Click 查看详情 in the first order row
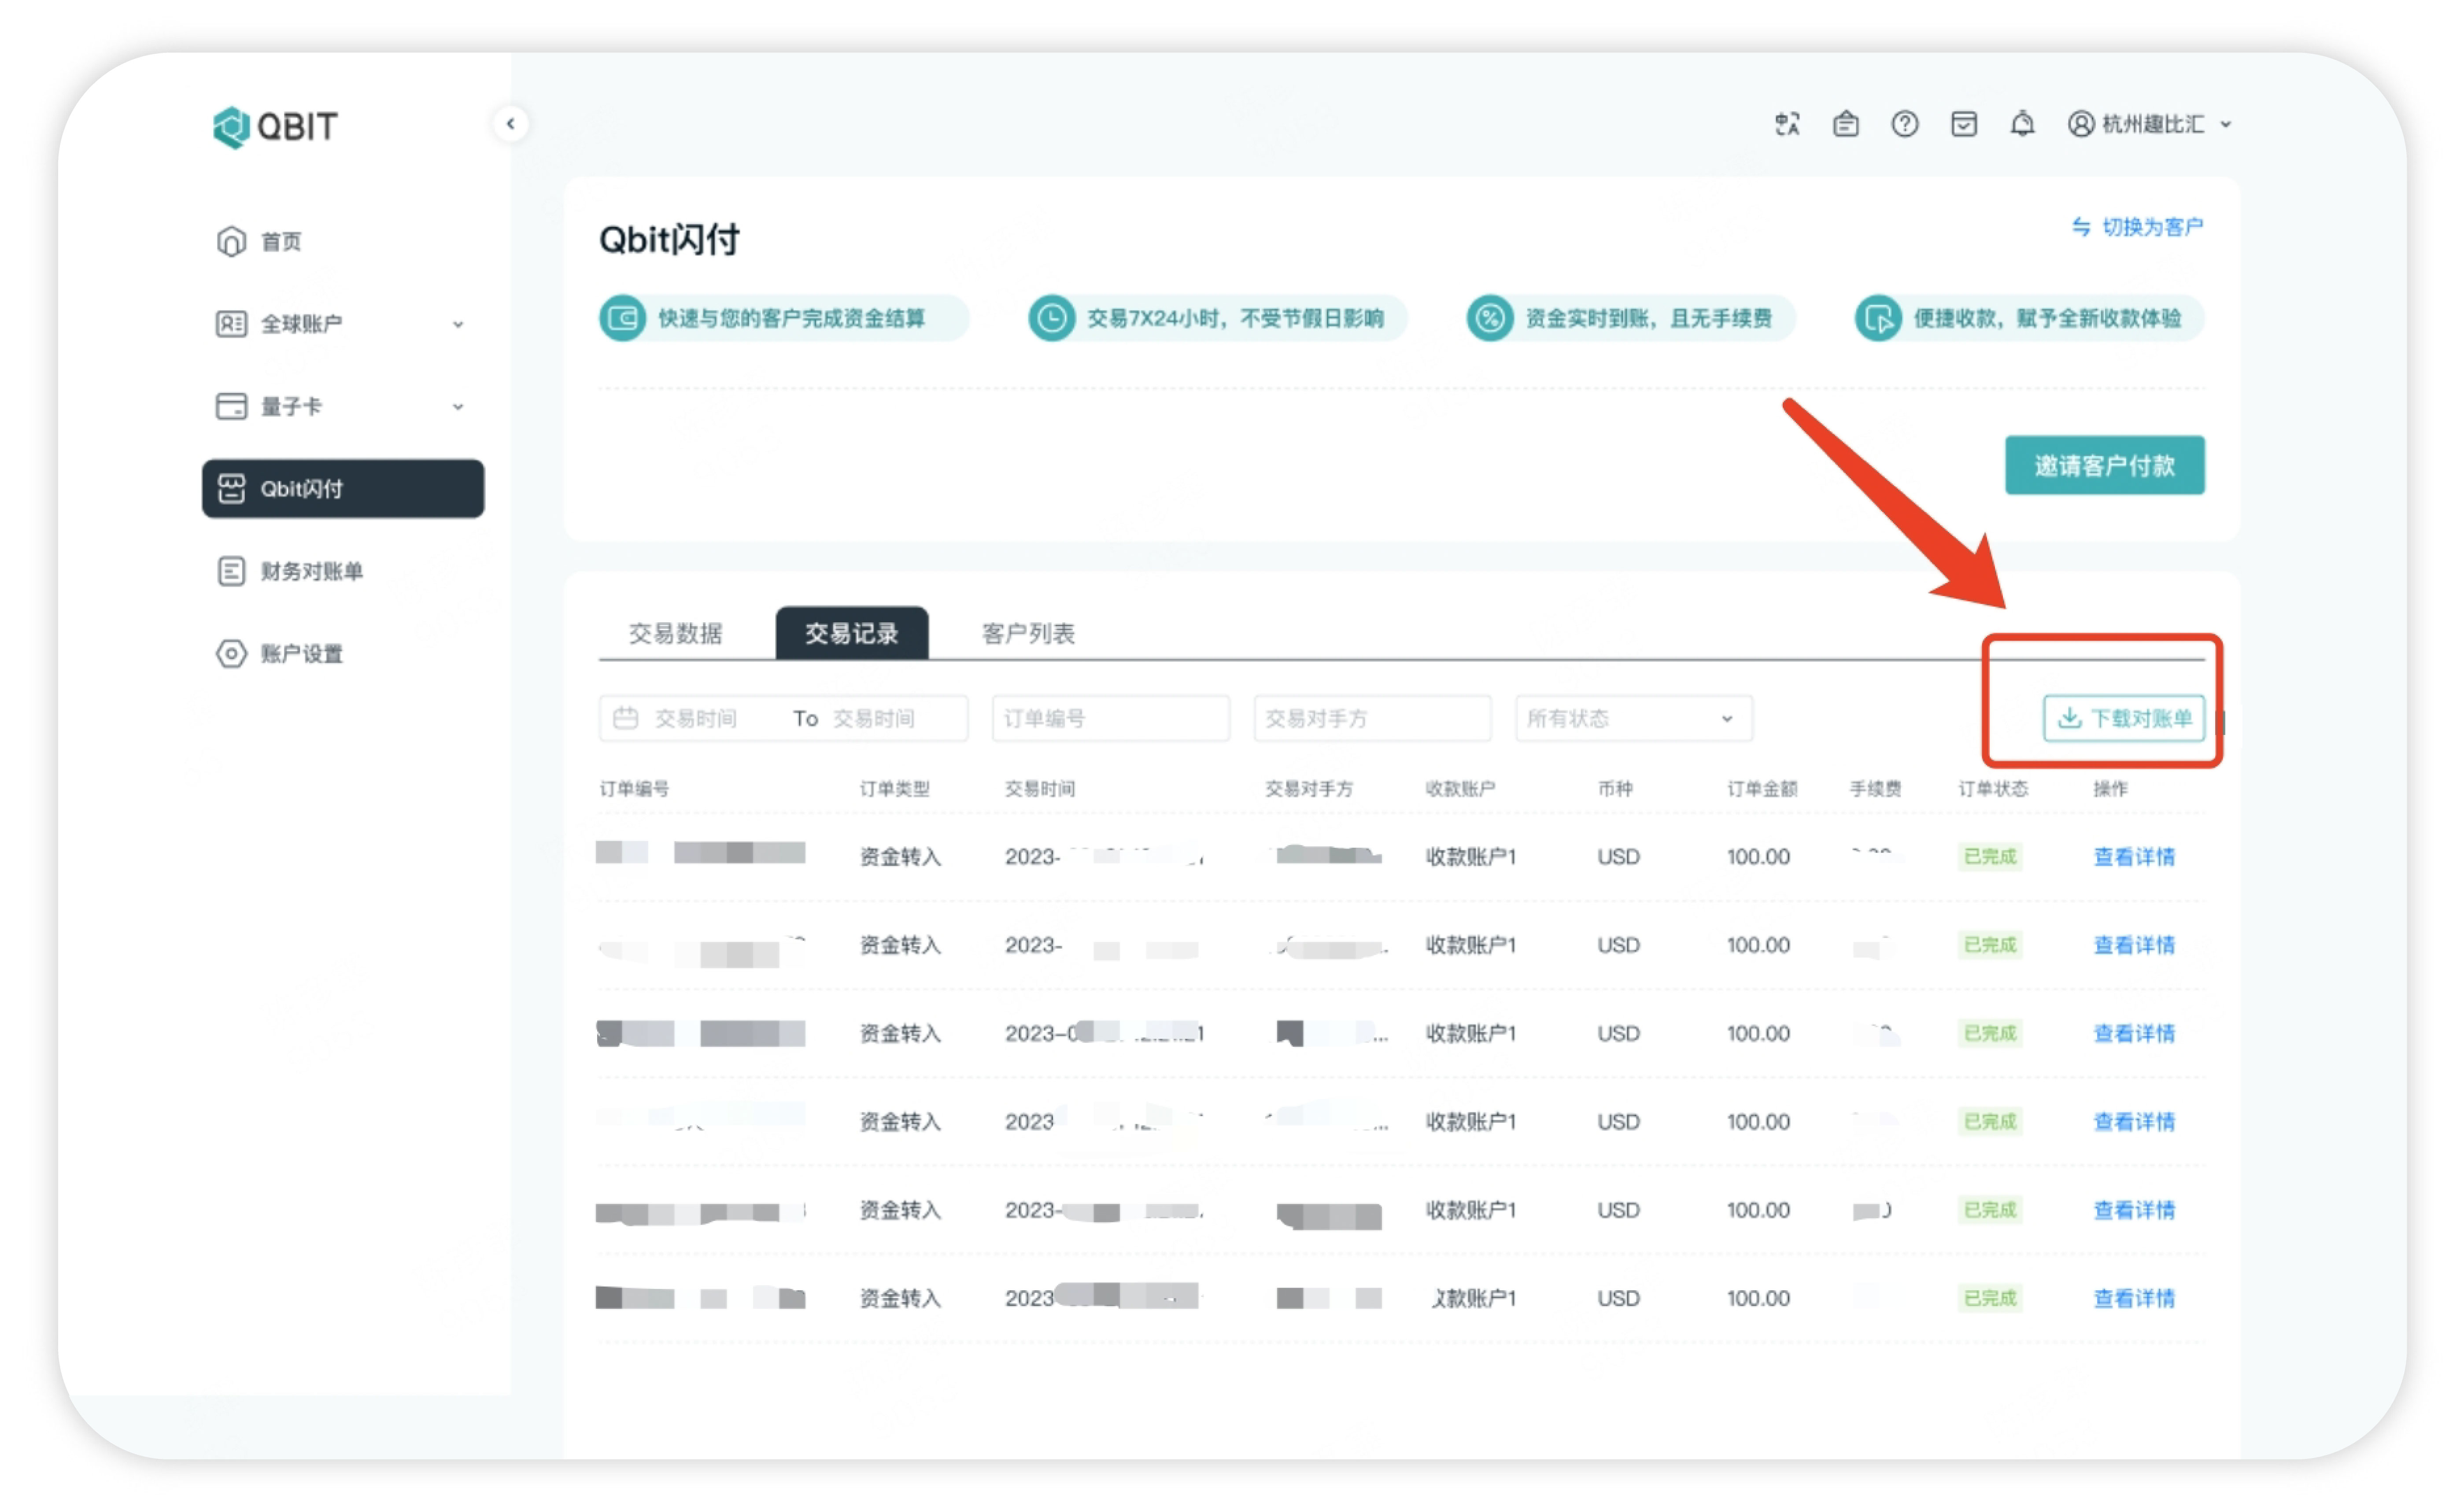2464x1510 pixels. coord(2135,857)
